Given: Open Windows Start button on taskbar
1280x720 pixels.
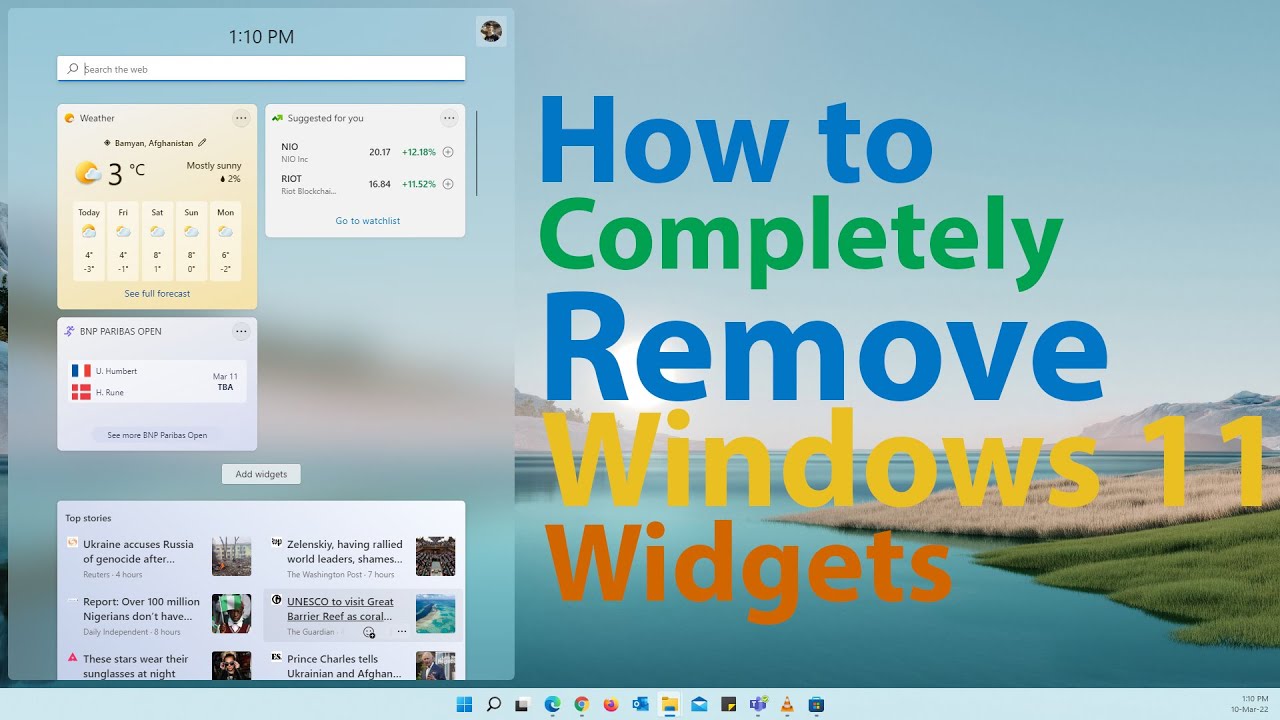Looking at the screenshot, I should (x=464, y=704).
